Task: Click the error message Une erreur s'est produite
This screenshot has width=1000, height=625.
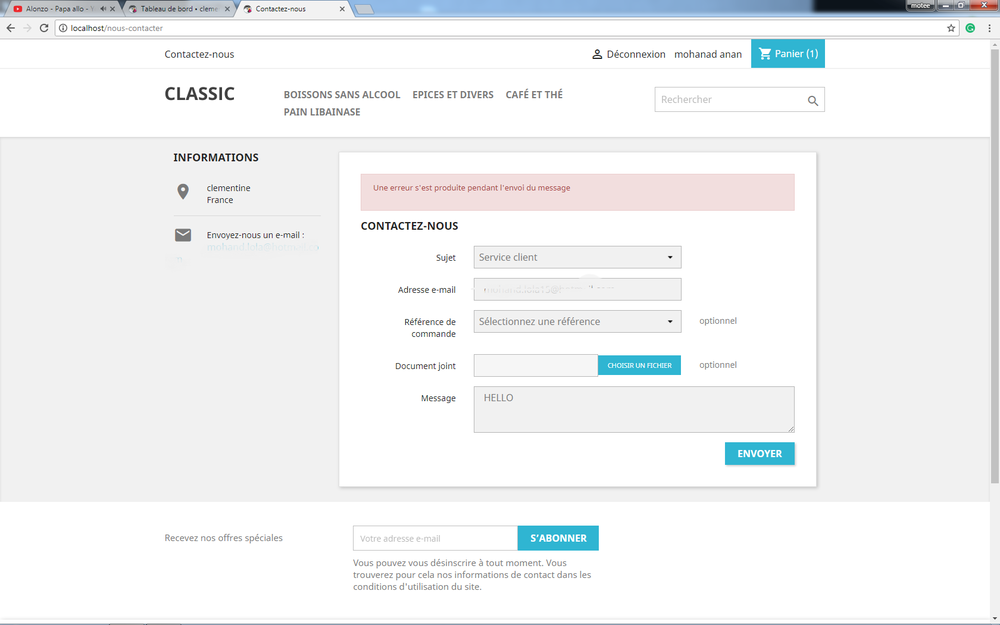Action: [x=471, y=188]
